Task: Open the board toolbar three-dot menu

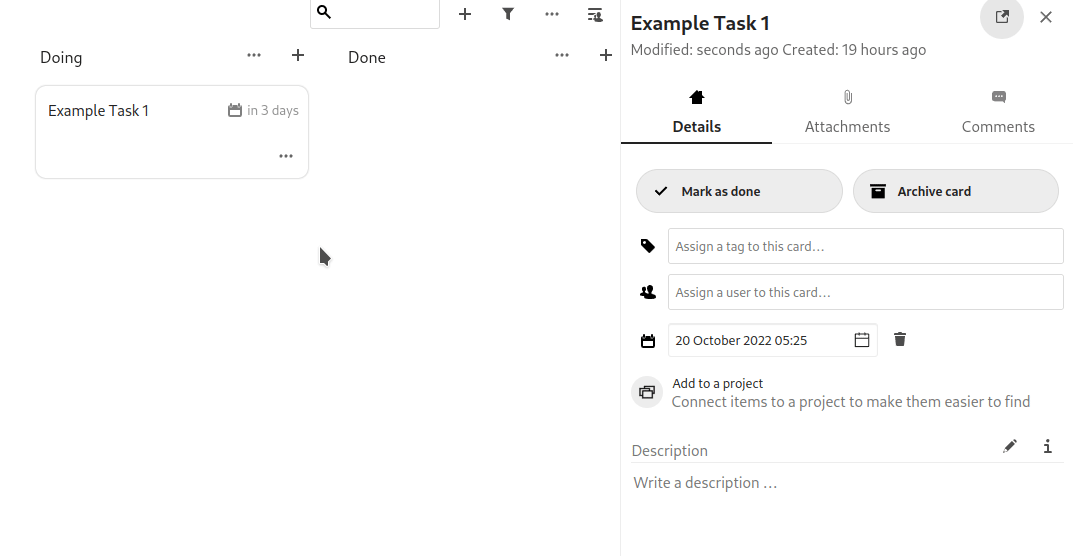Action: click(x=552, y=14)
